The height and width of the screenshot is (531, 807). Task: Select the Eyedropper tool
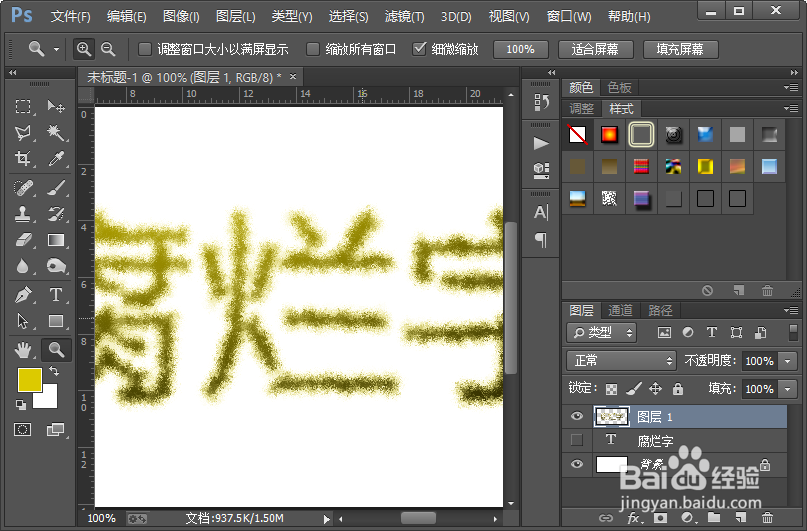(56, 158)
